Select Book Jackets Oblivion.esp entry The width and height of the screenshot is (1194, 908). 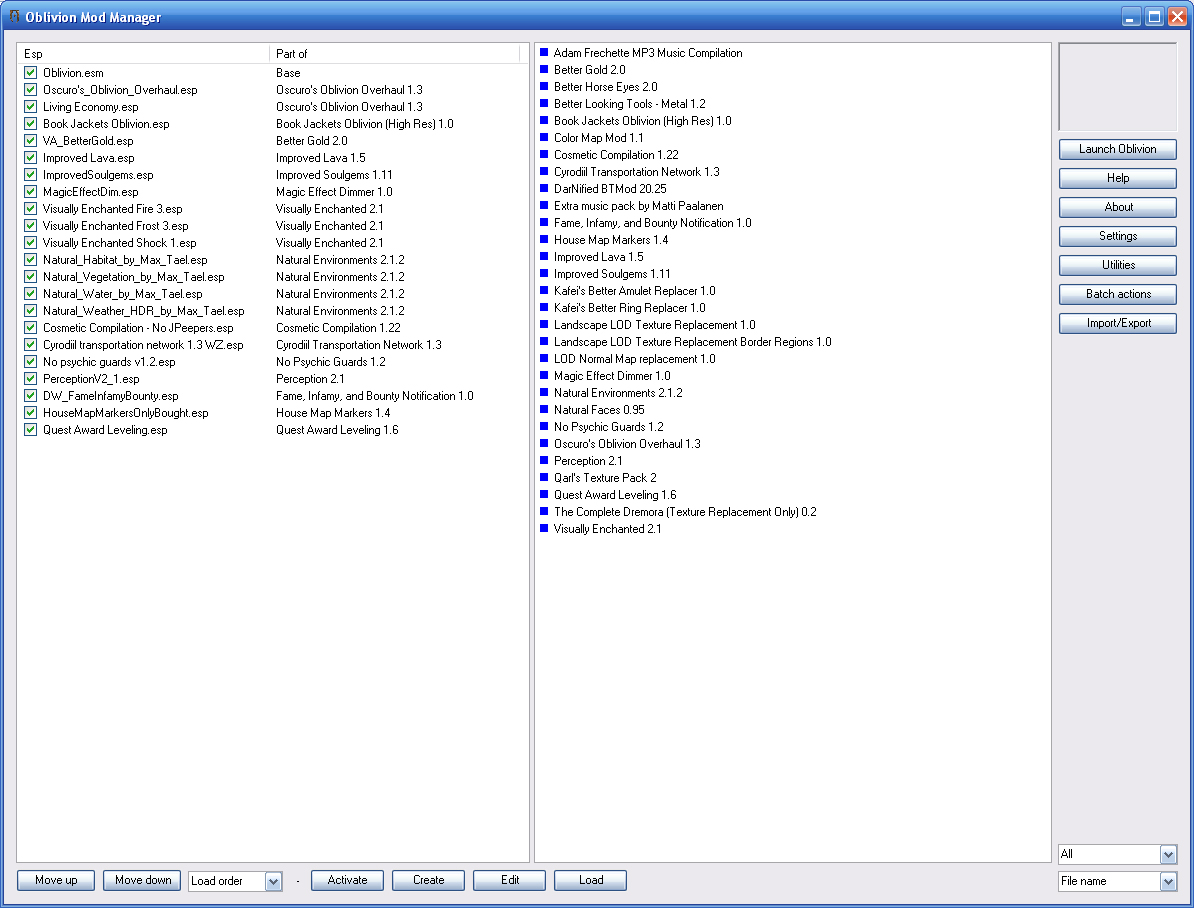106,123
